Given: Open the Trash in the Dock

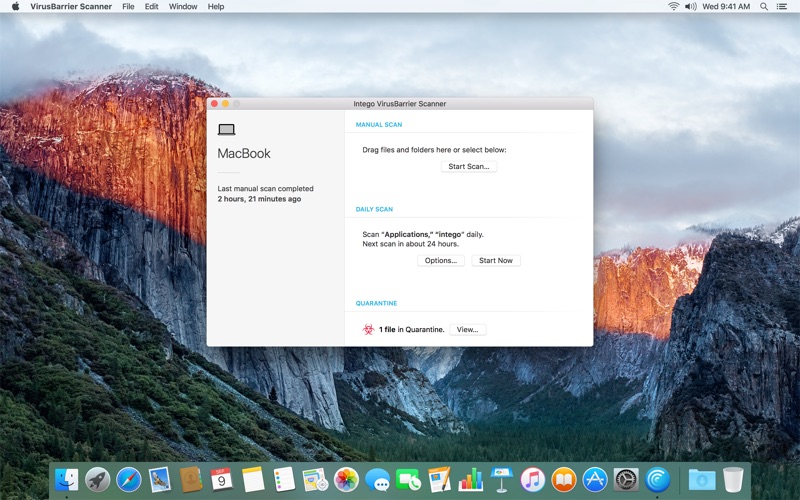Looking at the screenshot, I should [x=733, y=480].
